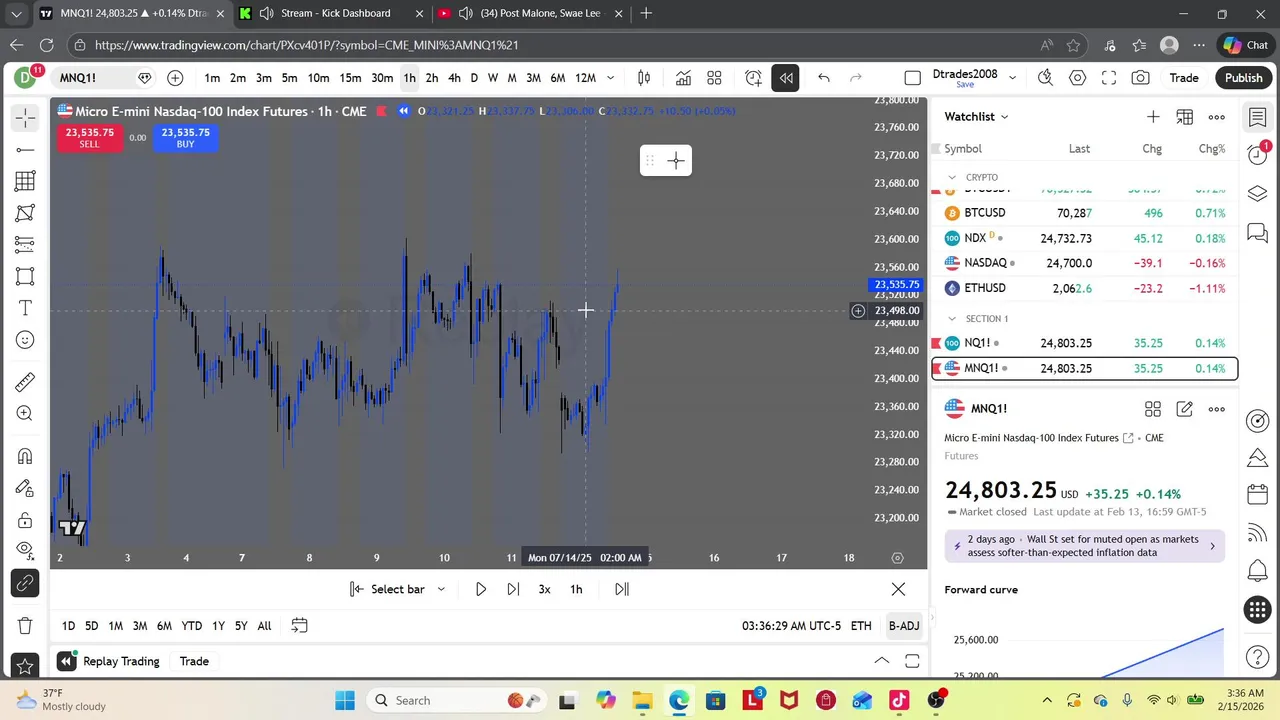
Task: Remove drawings with the trash icon
Action: [25, 625]
